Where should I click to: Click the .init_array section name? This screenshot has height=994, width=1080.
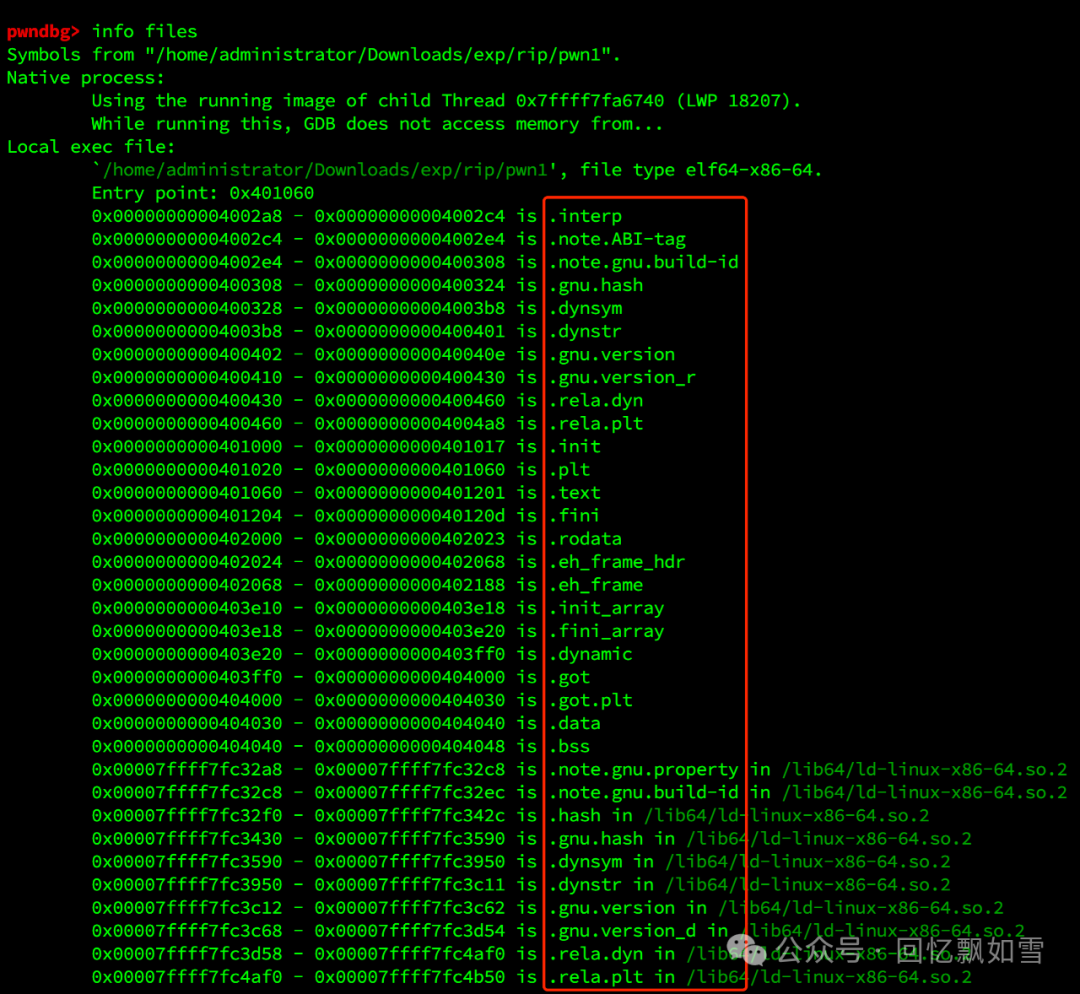coord(606,608)
